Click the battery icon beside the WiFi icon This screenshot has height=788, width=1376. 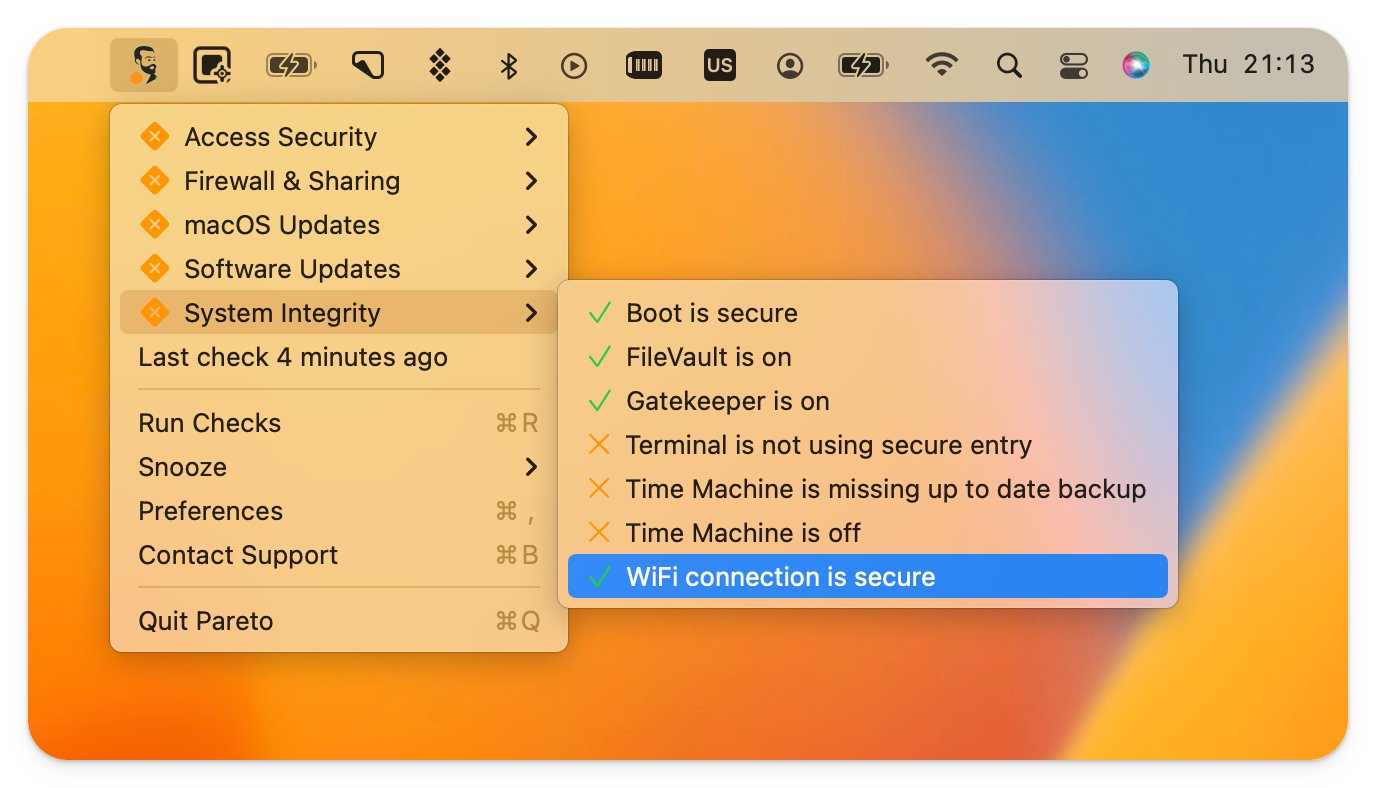coord(863,66)
